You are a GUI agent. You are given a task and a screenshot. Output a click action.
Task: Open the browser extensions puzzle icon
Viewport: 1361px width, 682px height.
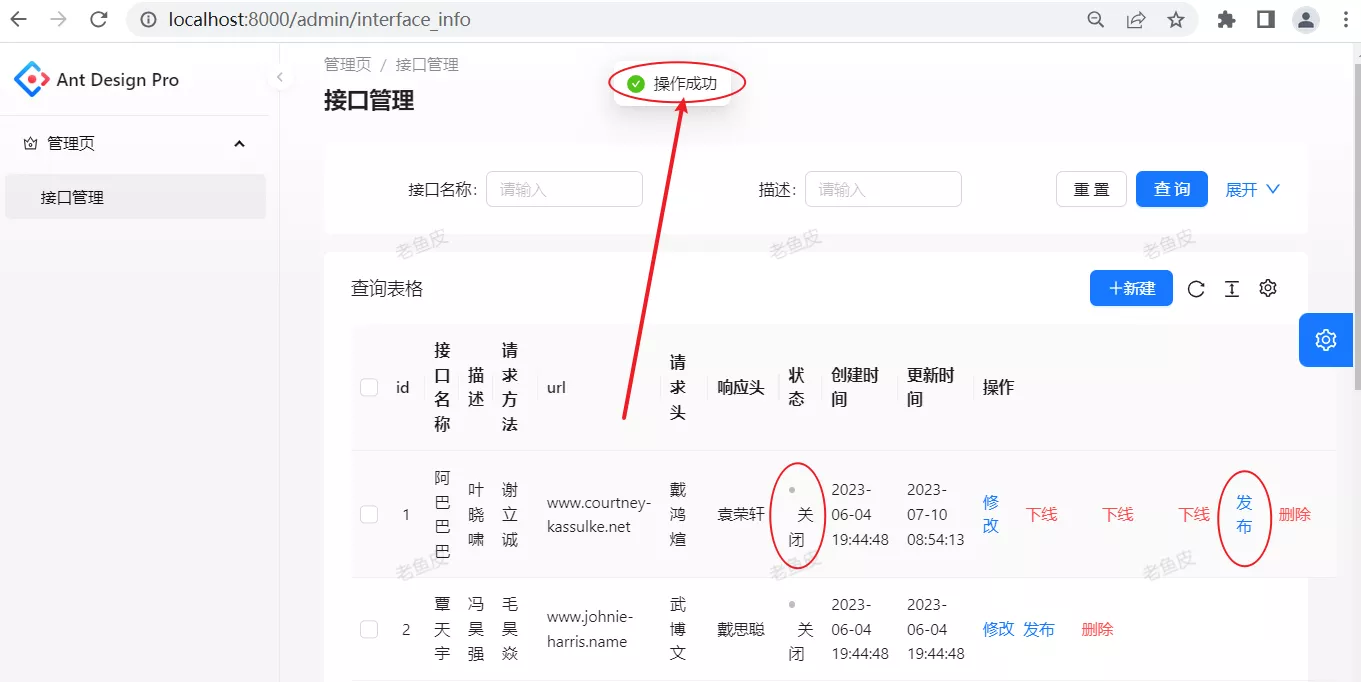(x=1226, y=19)
